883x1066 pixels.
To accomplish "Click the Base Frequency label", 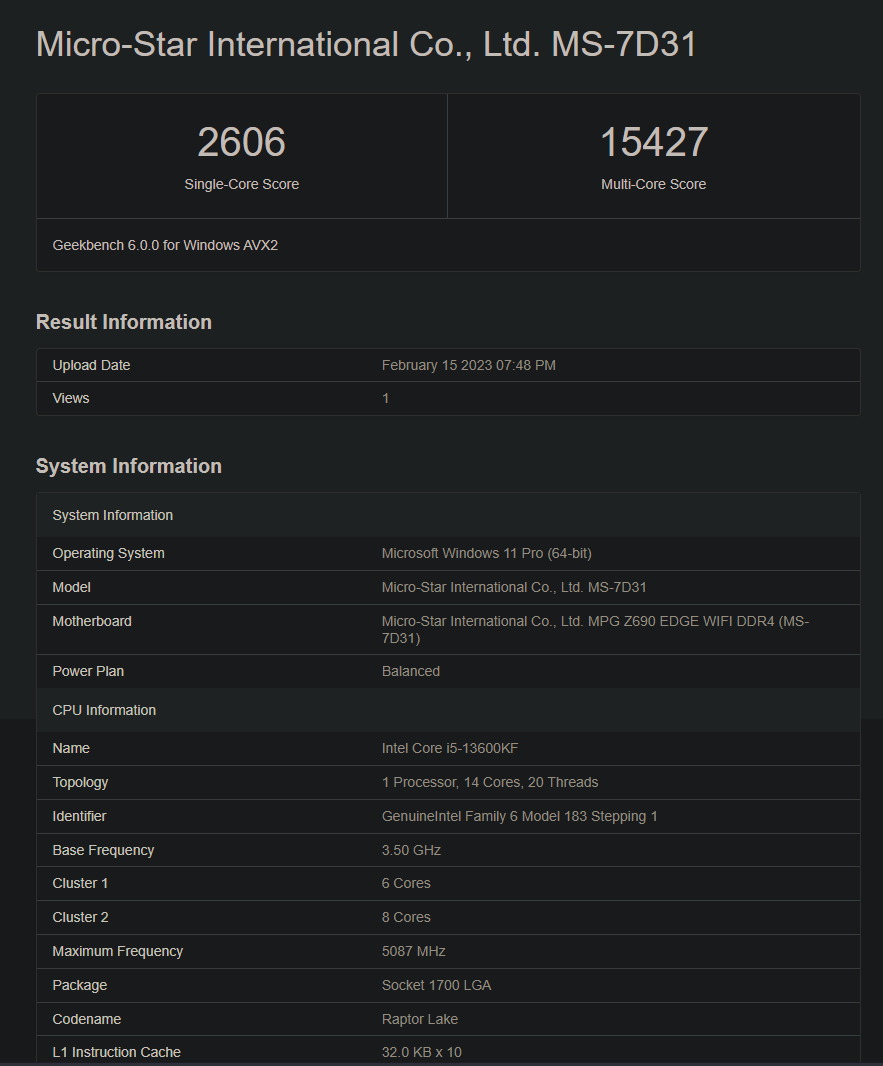I will [103, 850].
